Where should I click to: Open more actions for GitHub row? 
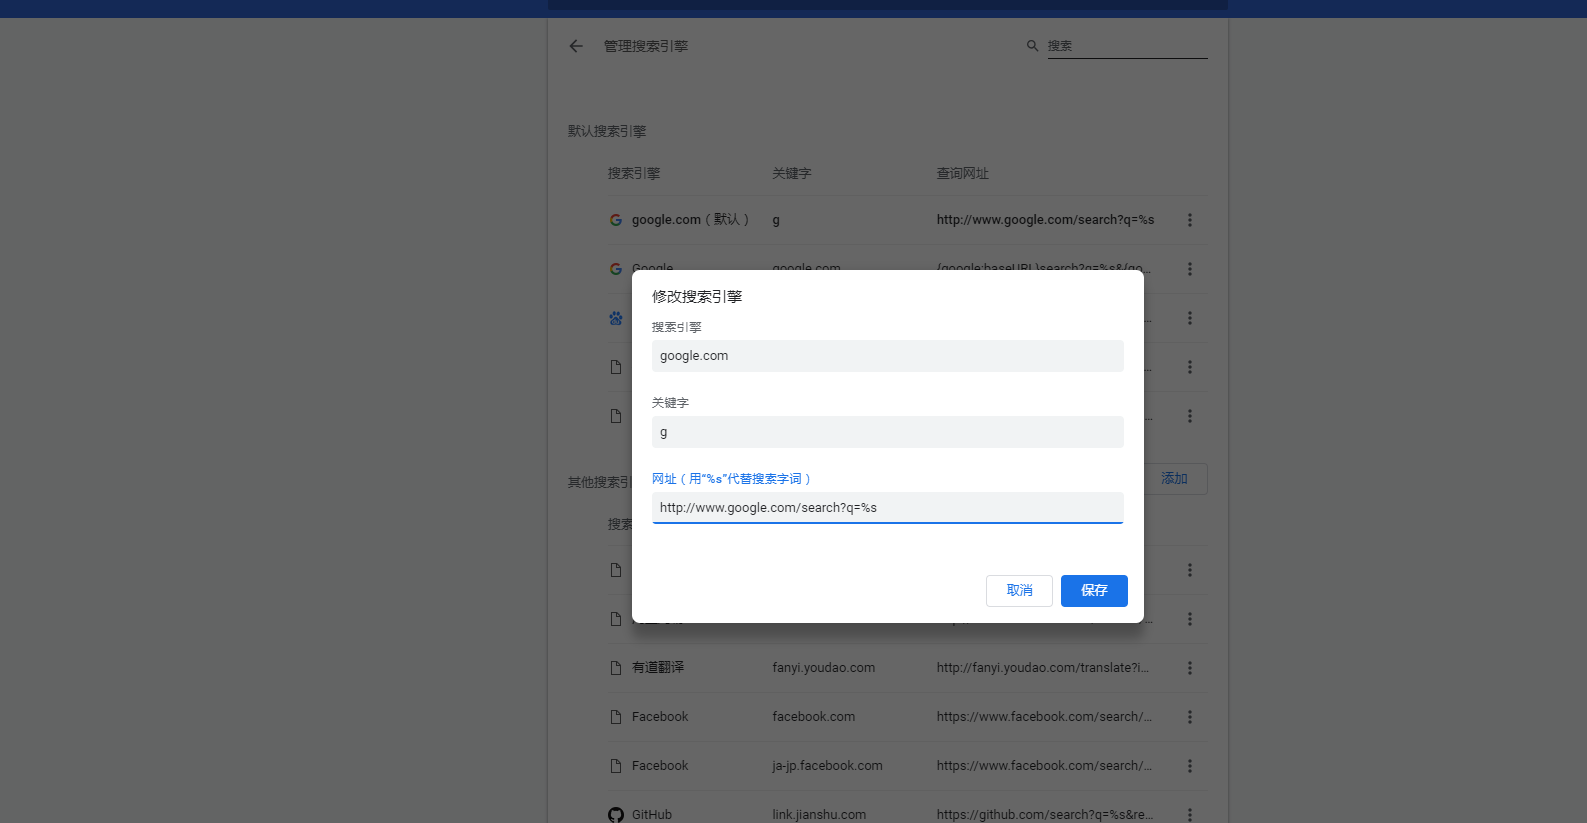(x=1190, y=815)
